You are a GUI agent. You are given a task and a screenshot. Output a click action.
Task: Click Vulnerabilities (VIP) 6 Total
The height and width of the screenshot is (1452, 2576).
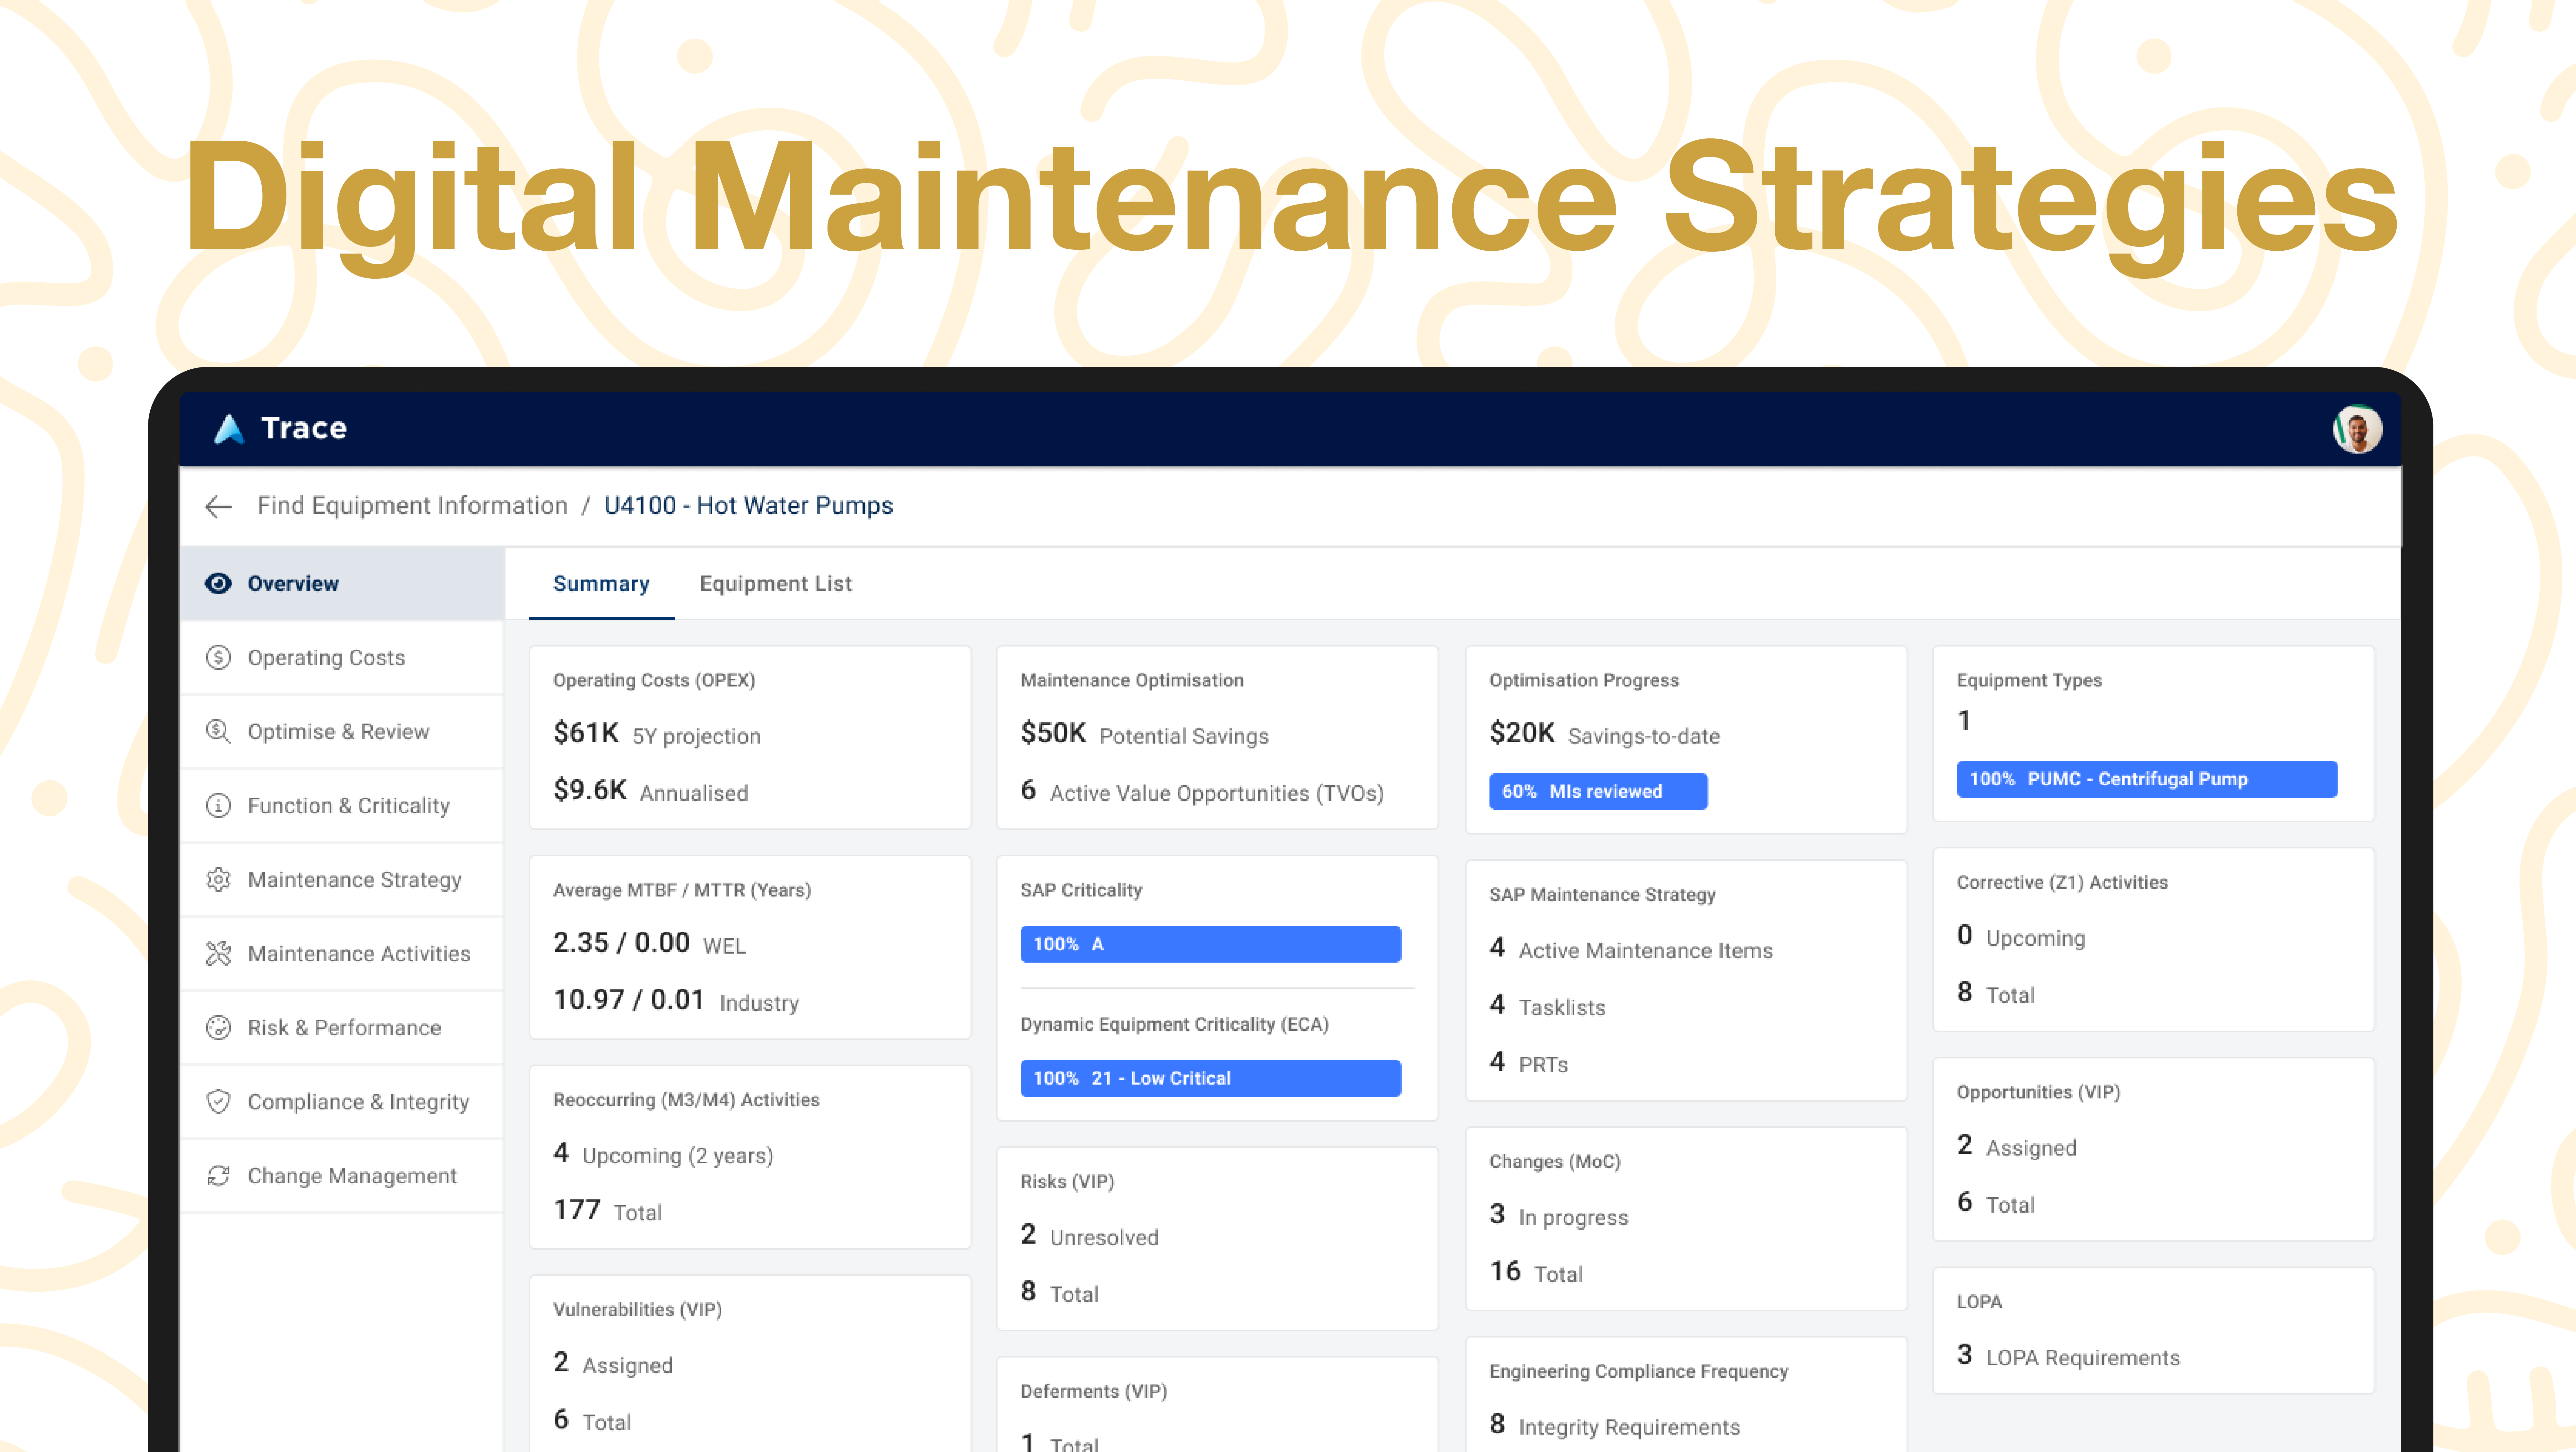coord(592,1421)
